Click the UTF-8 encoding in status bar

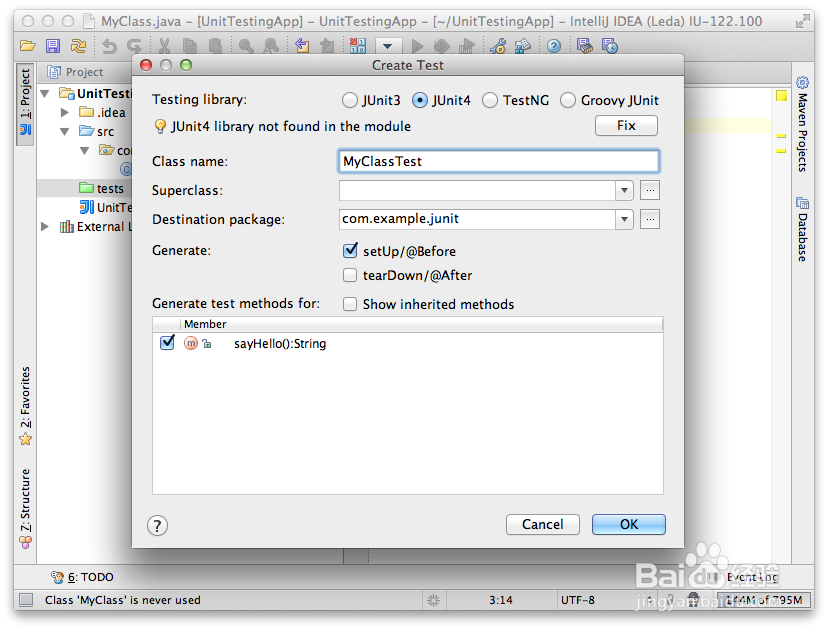[578, 600]
